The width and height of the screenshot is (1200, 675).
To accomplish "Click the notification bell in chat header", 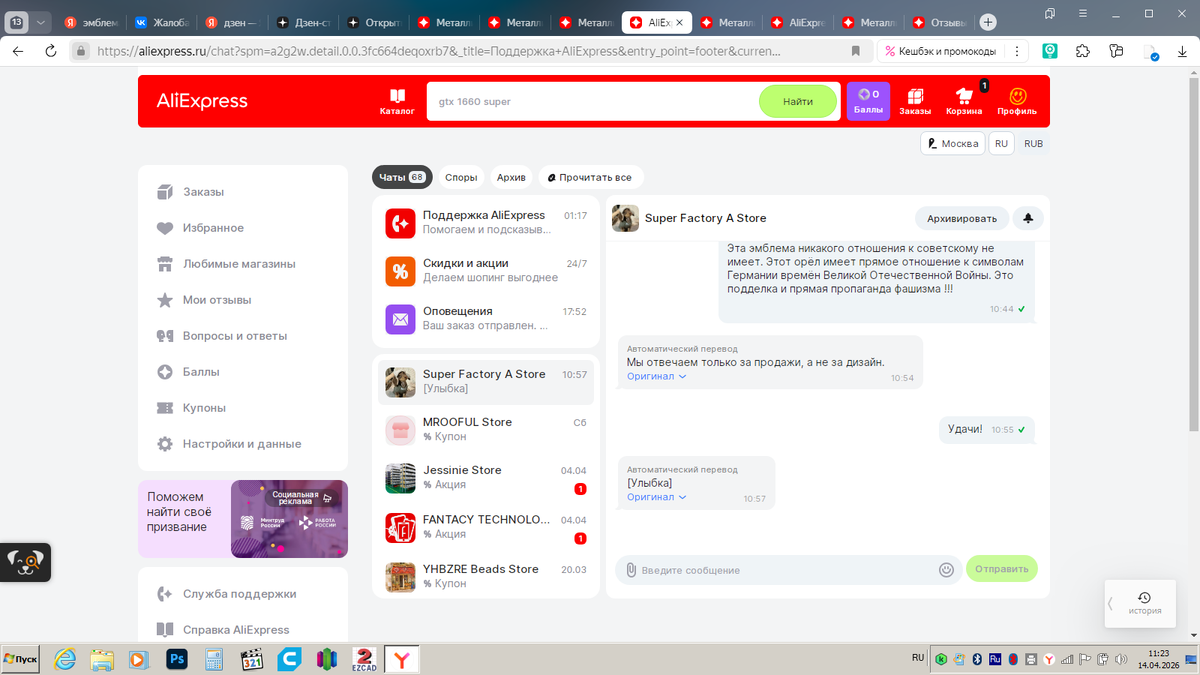I will [1028, 218].
